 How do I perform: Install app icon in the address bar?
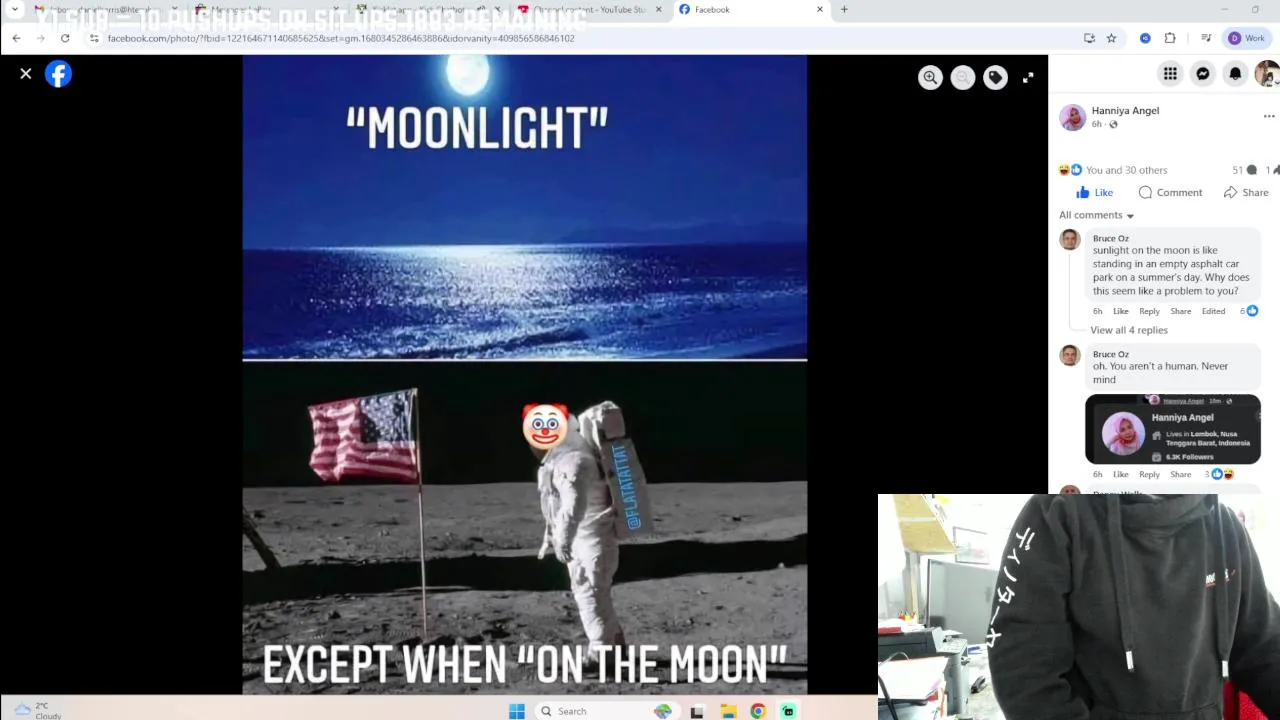[x=1089, y=38]
